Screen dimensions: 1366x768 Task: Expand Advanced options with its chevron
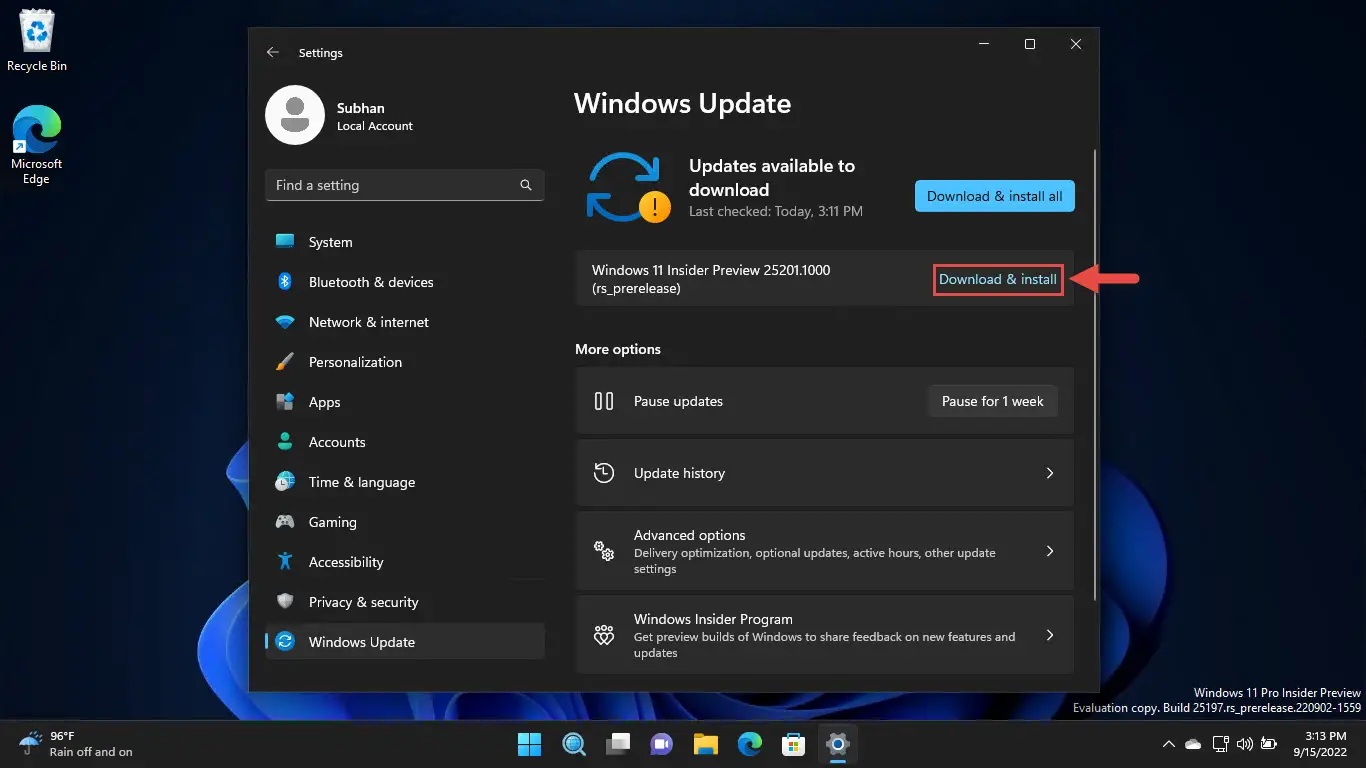[1049, 551]
